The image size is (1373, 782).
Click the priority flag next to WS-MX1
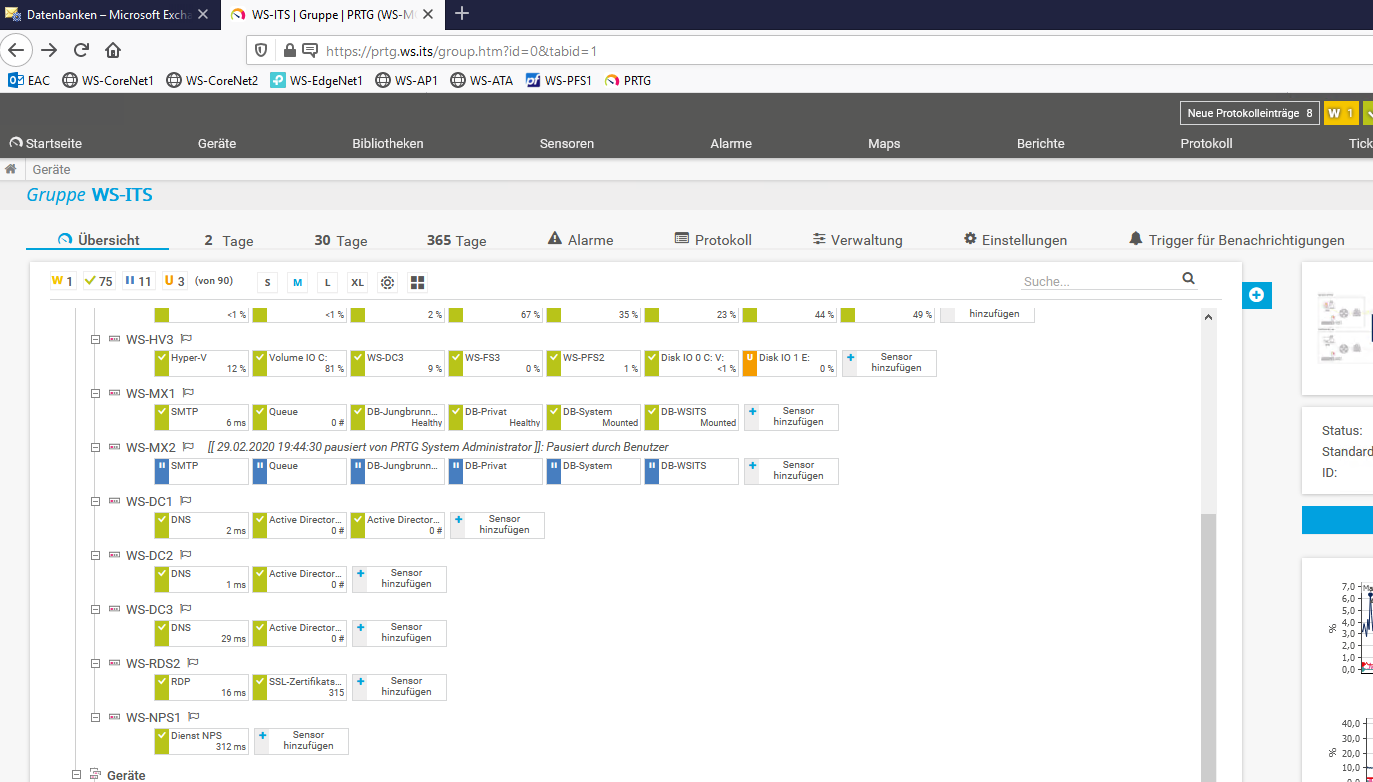[x=187, y=393]
